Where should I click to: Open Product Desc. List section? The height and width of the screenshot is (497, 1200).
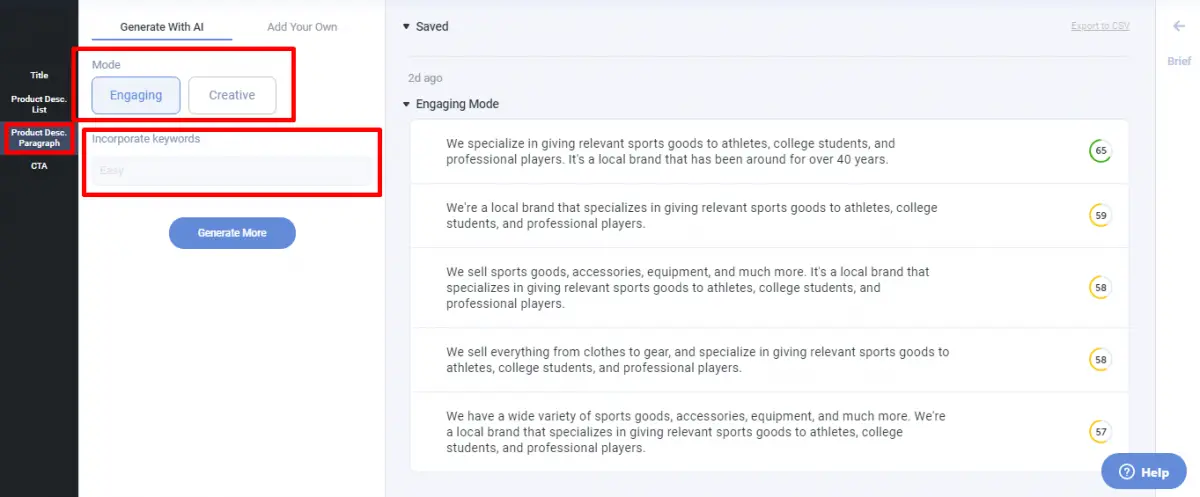(x=39, y=104)
